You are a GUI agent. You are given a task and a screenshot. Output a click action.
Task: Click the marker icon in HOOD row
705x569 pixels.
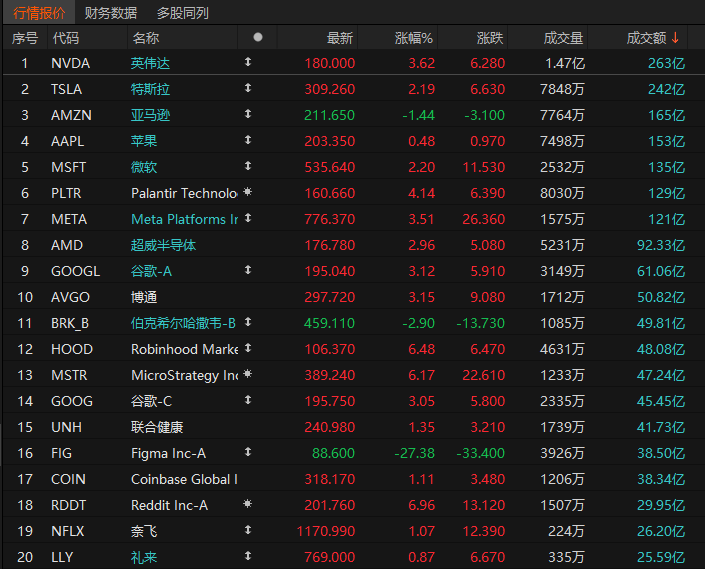248,348
